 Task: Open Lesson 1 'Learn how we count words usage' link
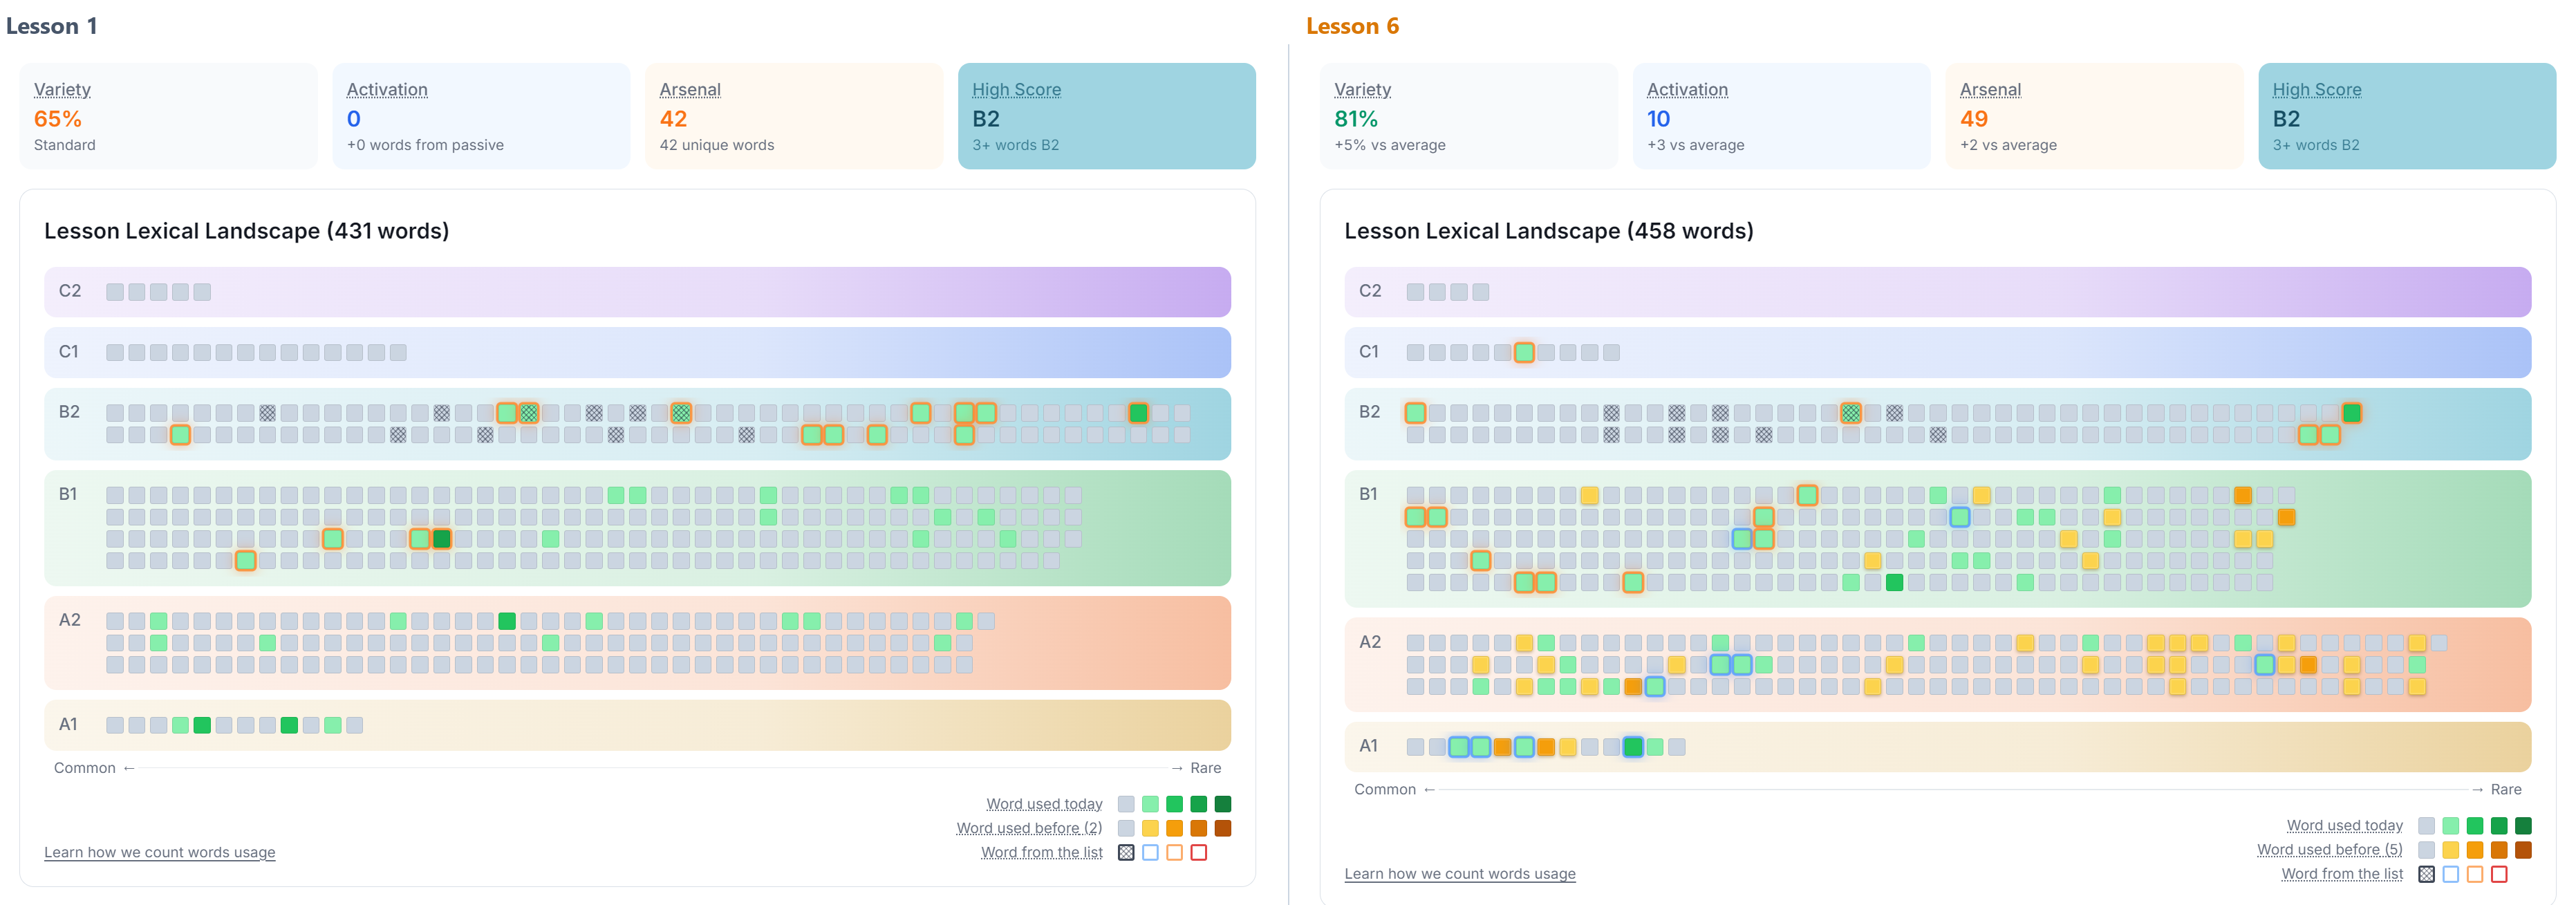[x=160, y=852]
